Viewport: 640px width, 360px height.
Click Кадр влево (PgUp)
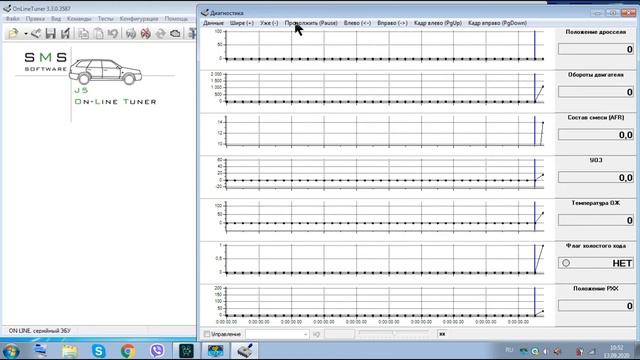point(438,23)
